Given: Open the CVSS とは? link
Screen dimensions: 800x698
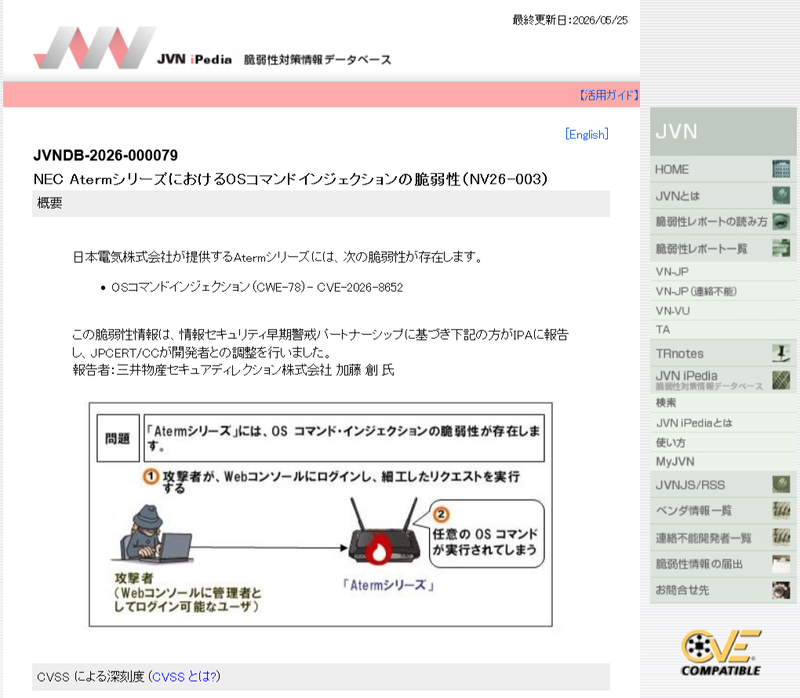Looking at the screenshot, I should (x=186, y=677).
